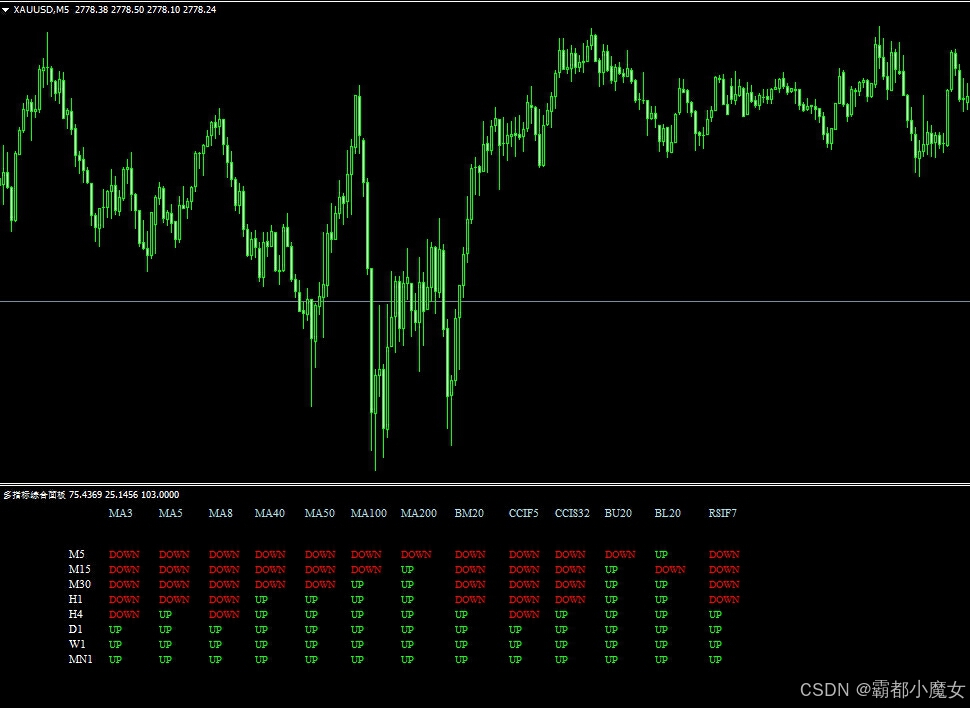Click the indicator values 75.4369 25.1456 103.0000
970x708 pixels.
[124, 494]
